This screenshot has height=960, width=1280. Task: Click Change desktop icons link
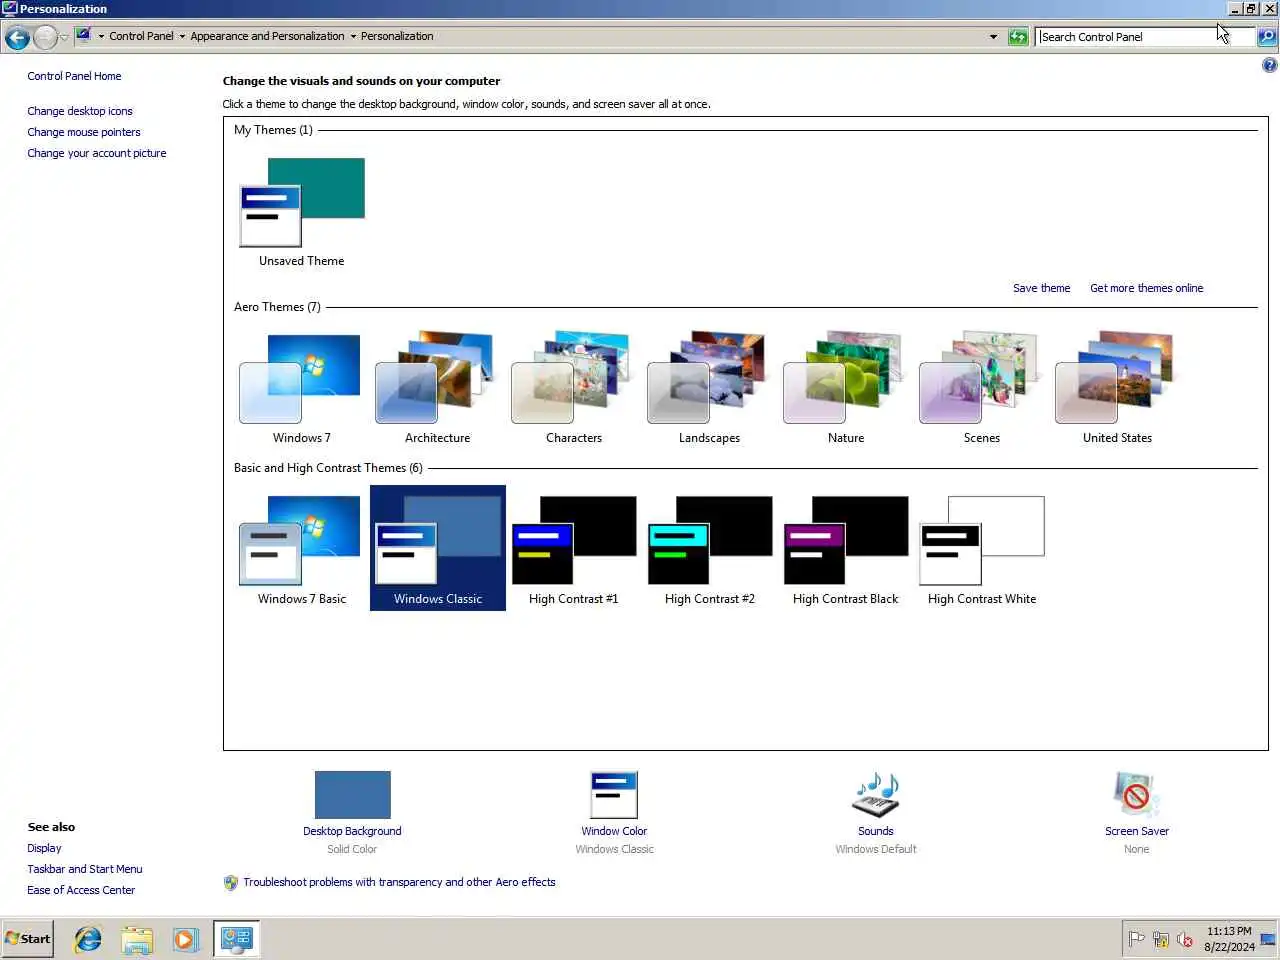(x=80, y=111)
